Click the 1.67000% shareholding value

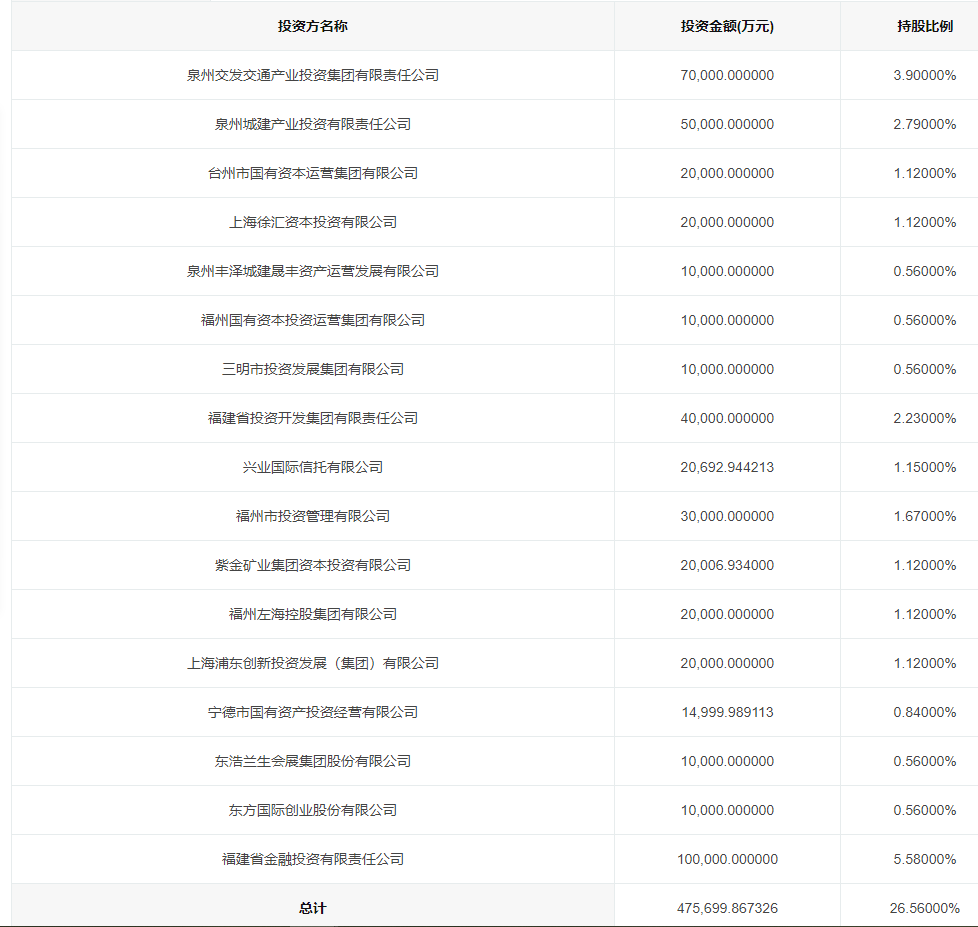pyautogui.click(x=925, y=516)
